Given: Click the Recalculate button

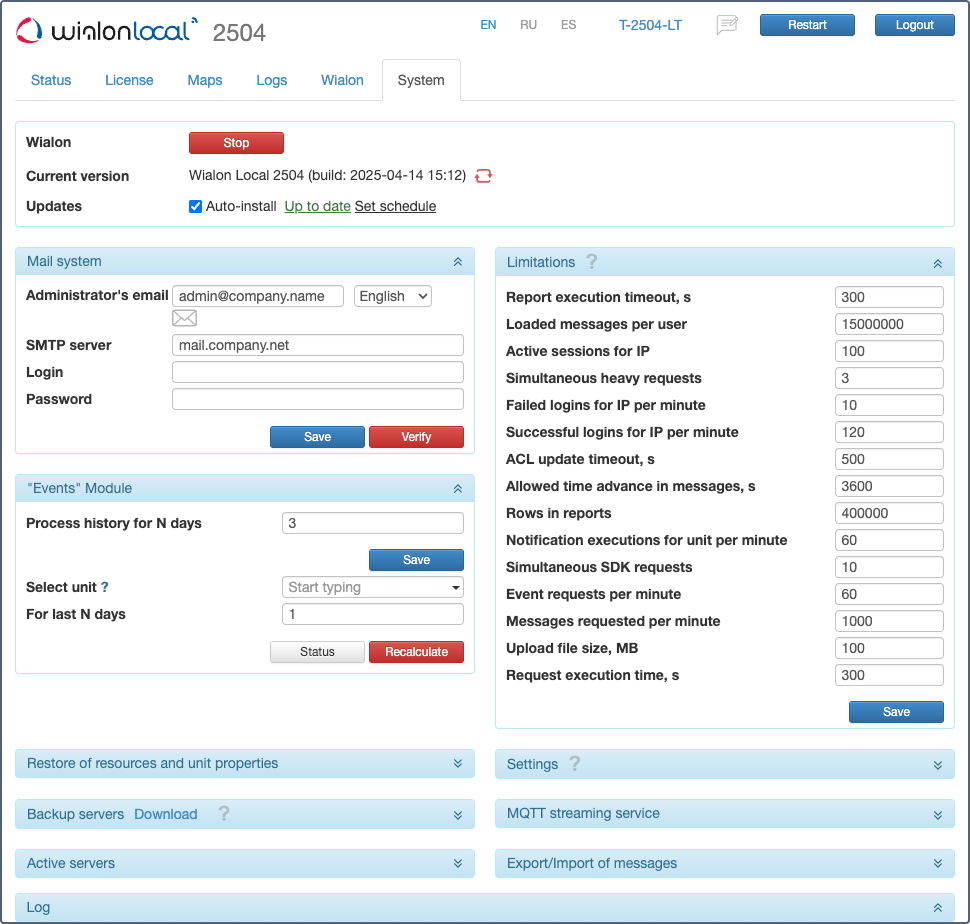Looking at the screenshot, I should (x=416, y=652).
